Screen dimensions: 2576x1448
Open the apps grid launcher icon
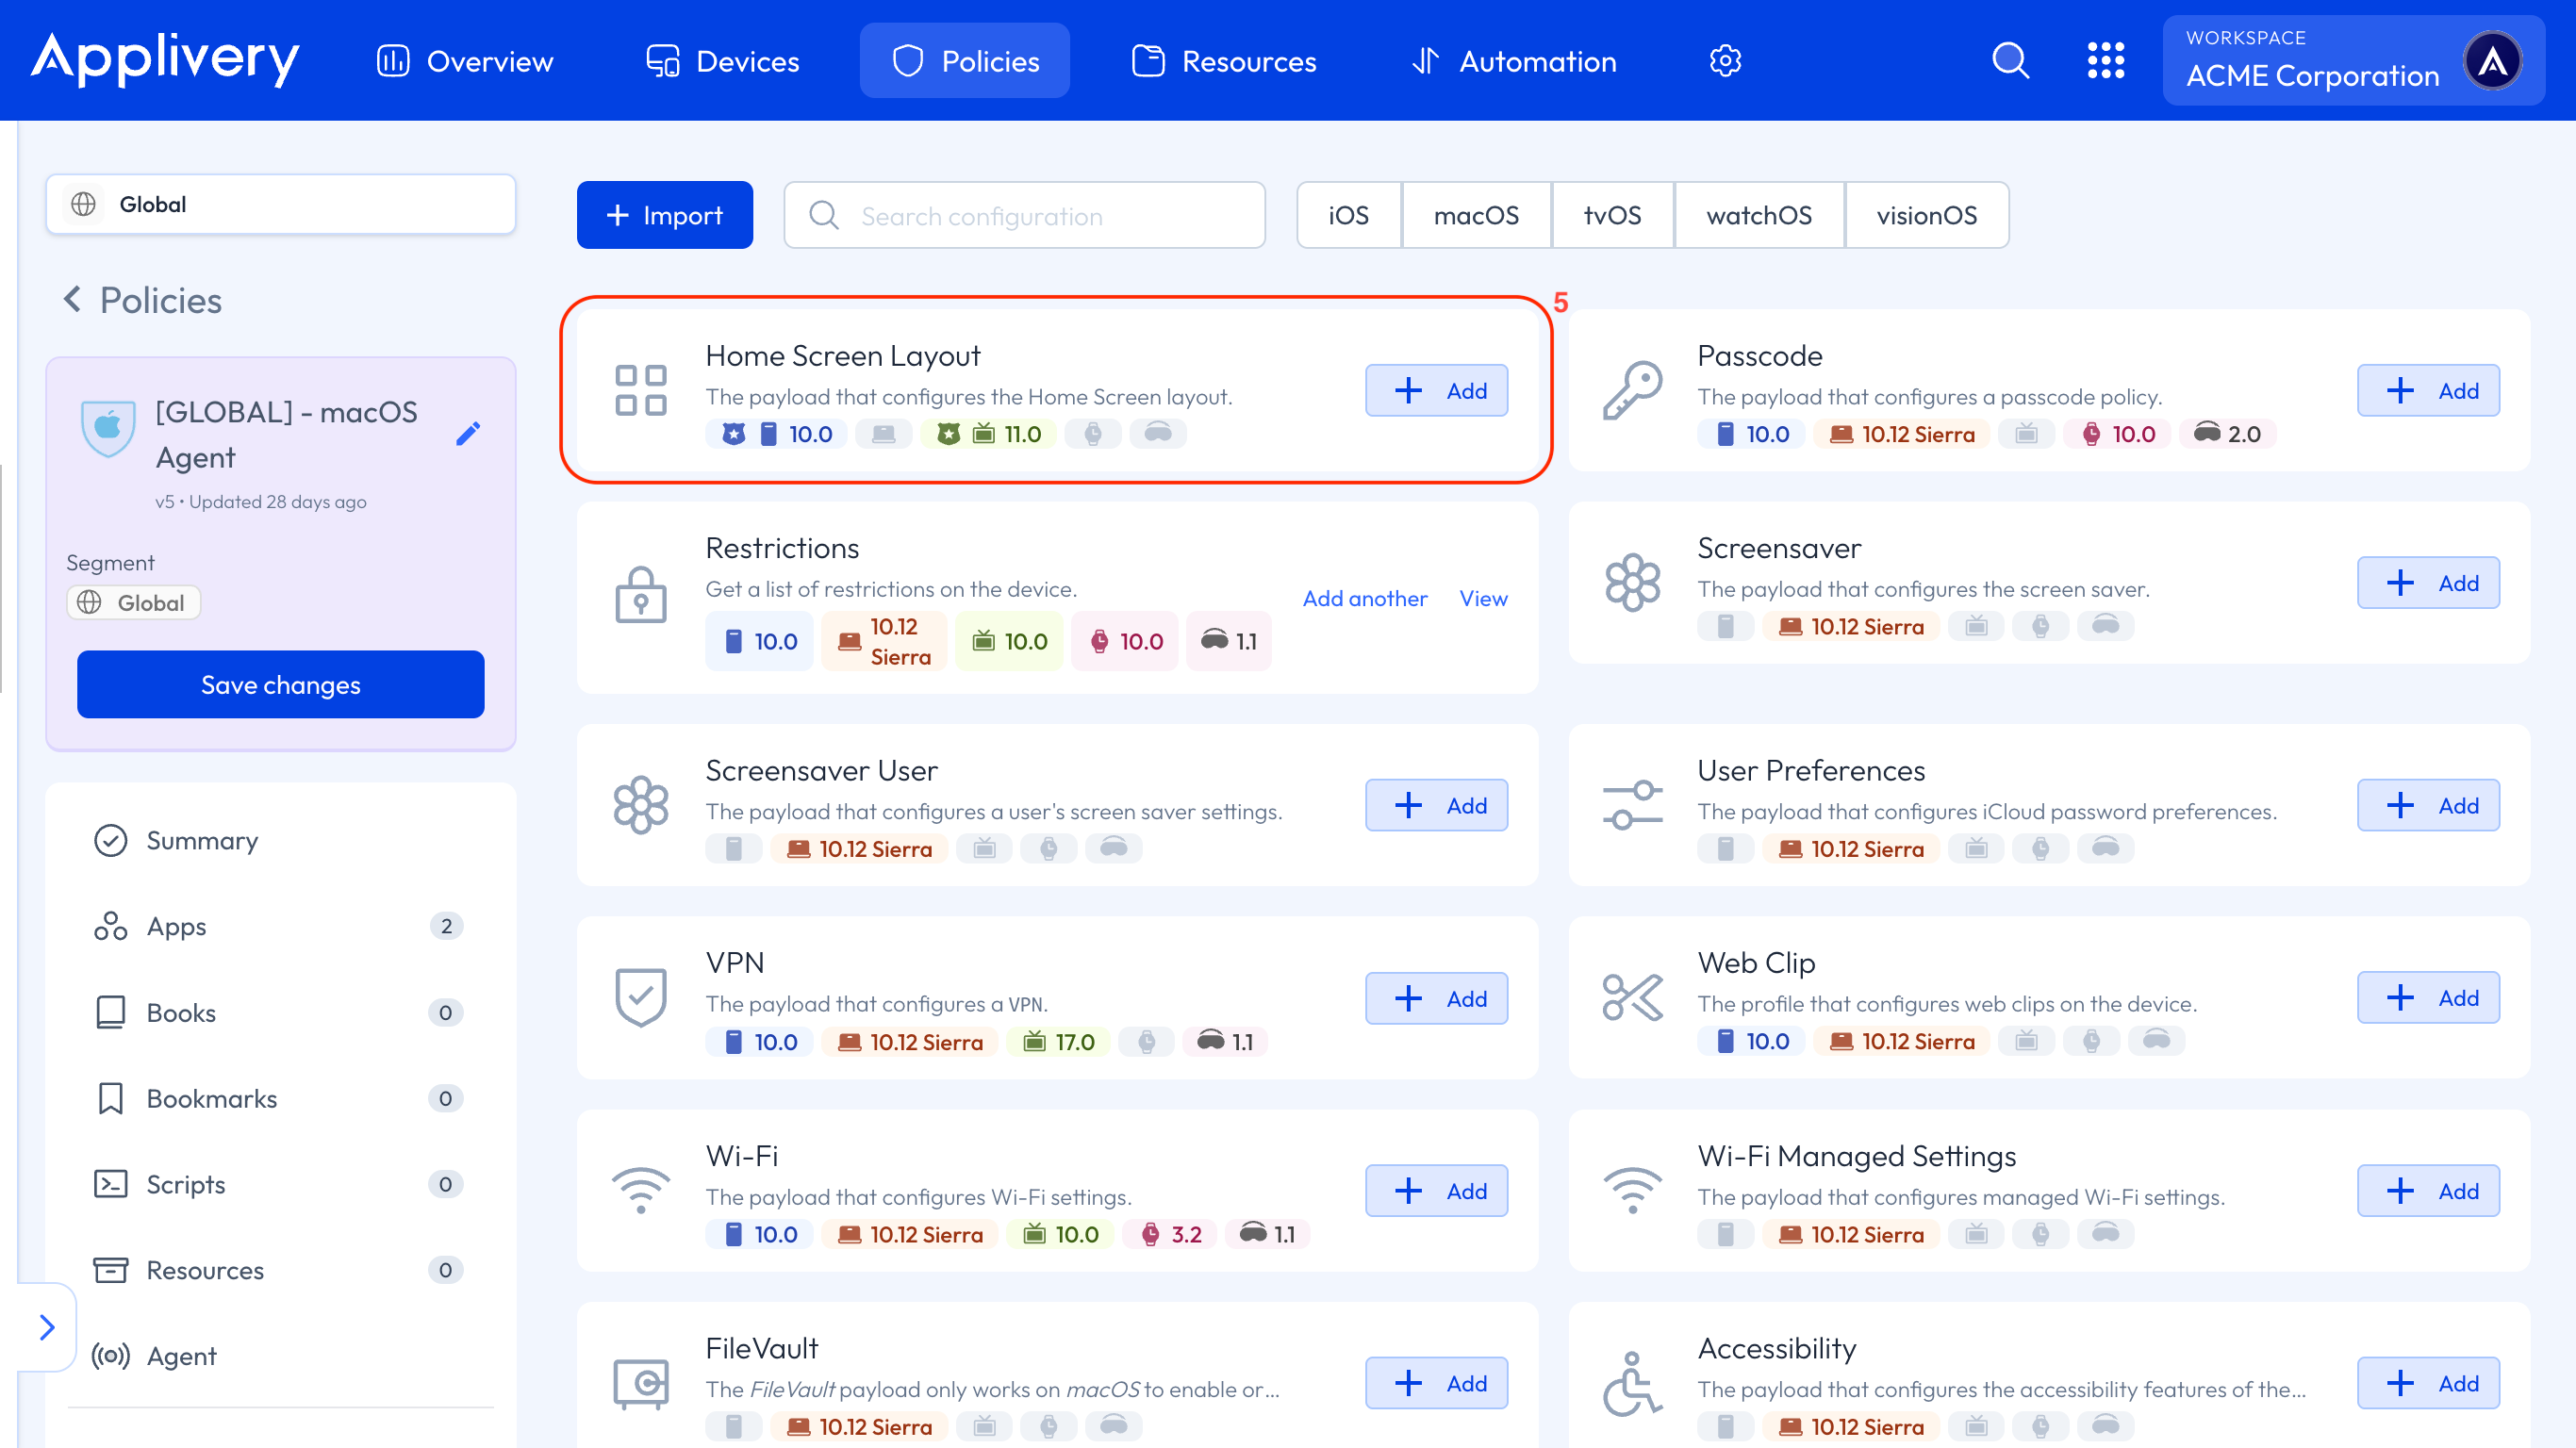click(x=2105, y=61)
